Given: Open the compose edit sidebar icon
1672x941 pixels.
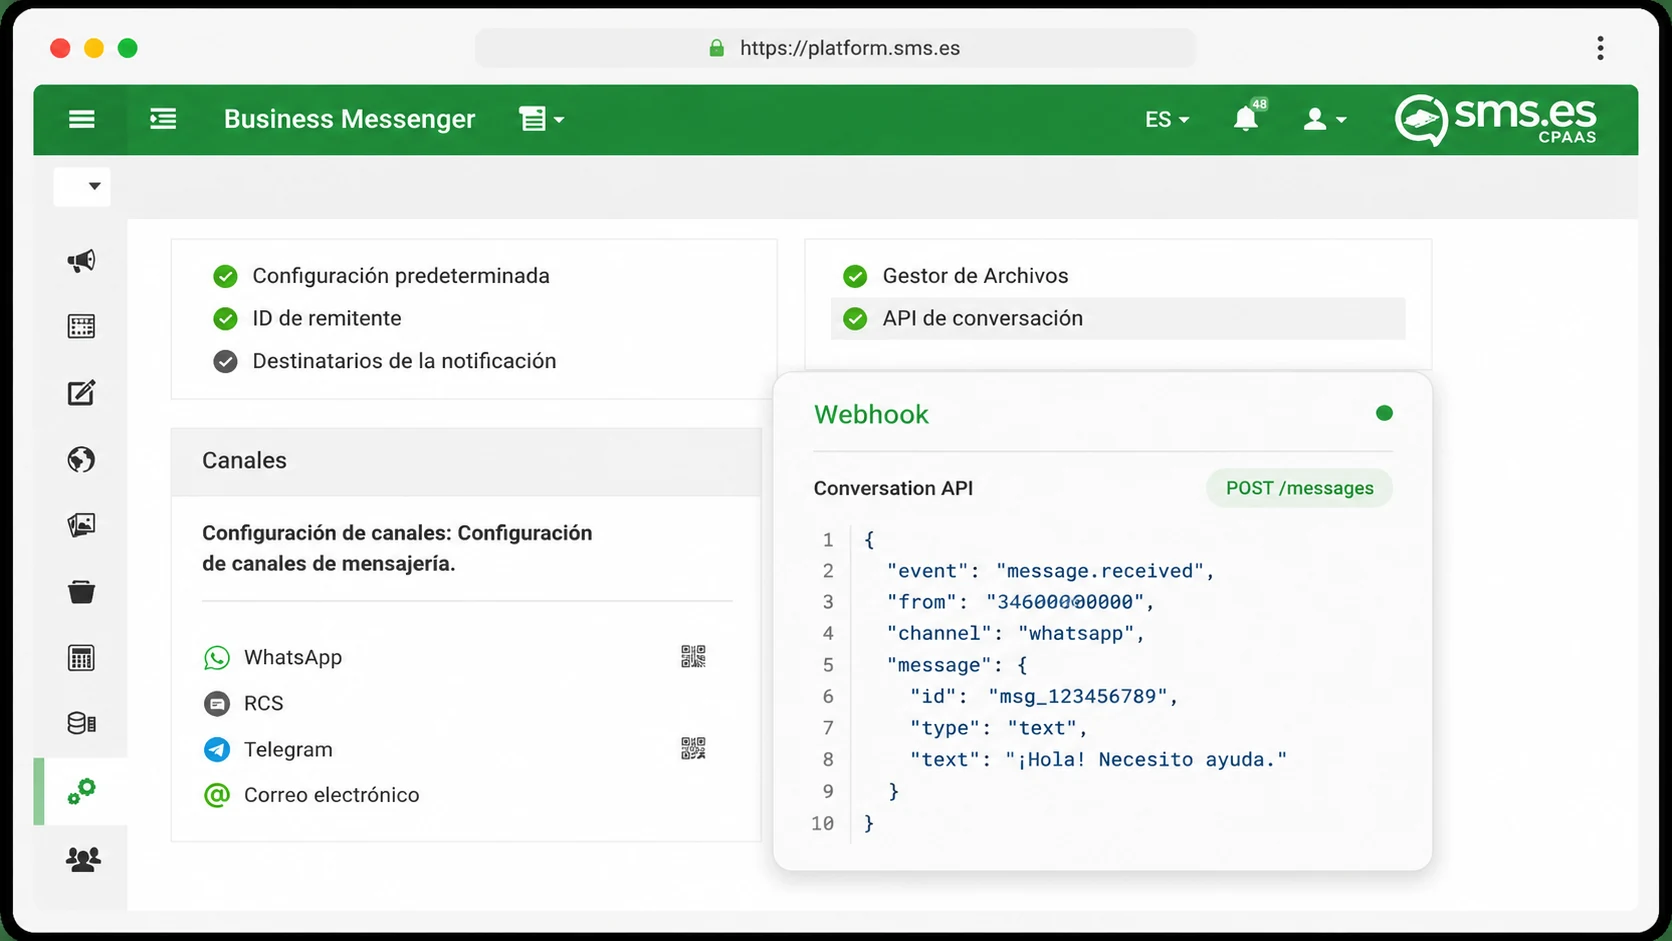Looking at the screenshot, I should pos(82,393).
